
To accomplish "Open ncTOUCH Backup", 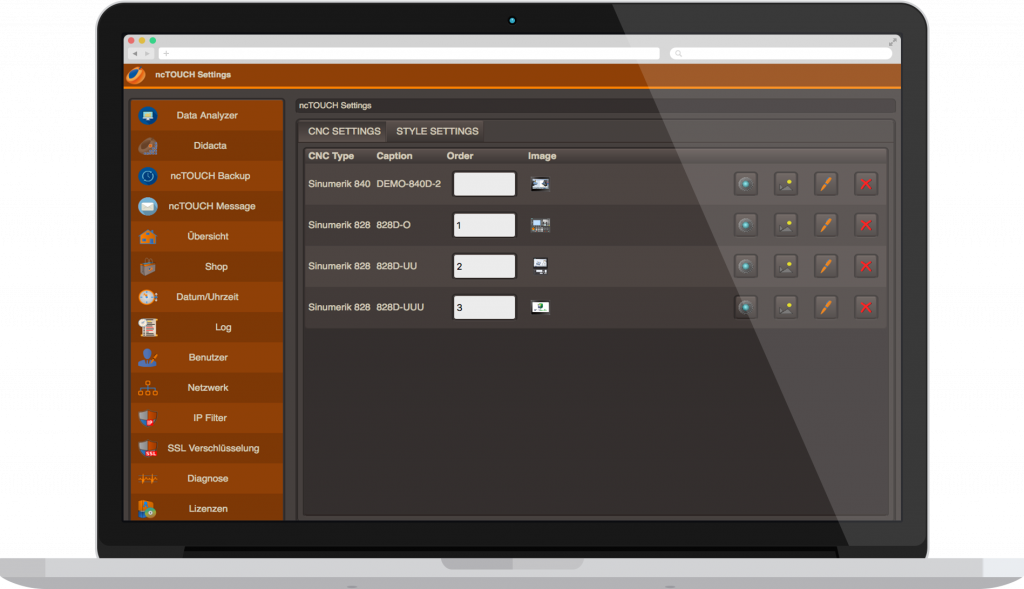I will tap(206, 176).
